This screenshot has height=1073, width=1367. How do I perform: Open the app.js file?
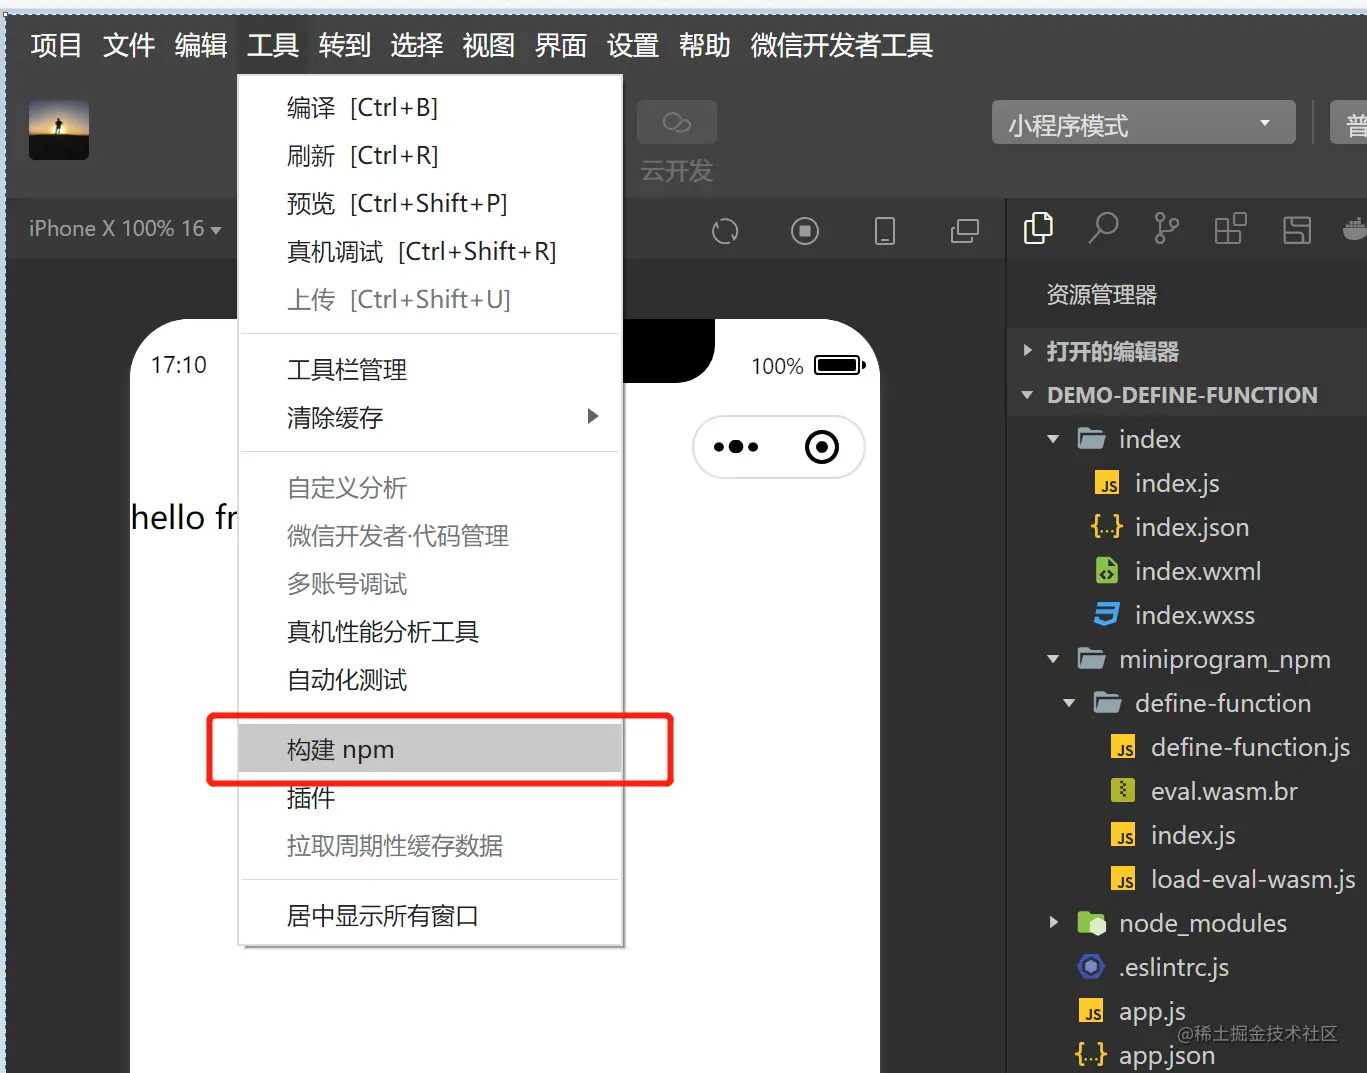[1187, 1011]
